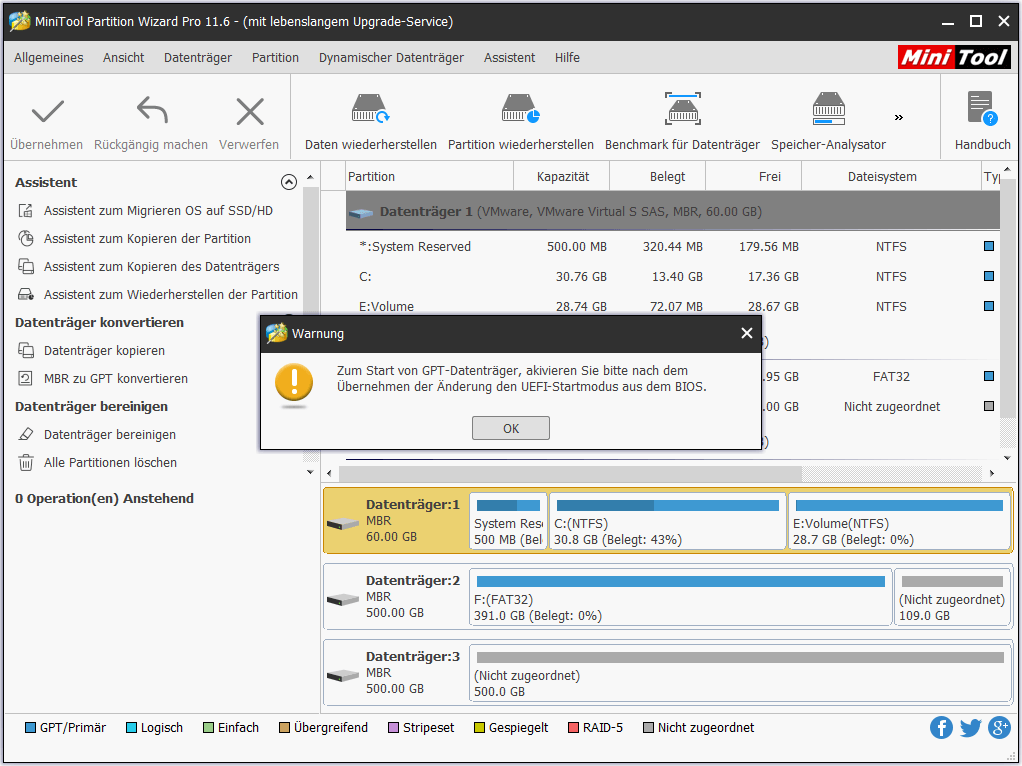
Task: Open Google+ social link icon
Action: tap(999, 727)
